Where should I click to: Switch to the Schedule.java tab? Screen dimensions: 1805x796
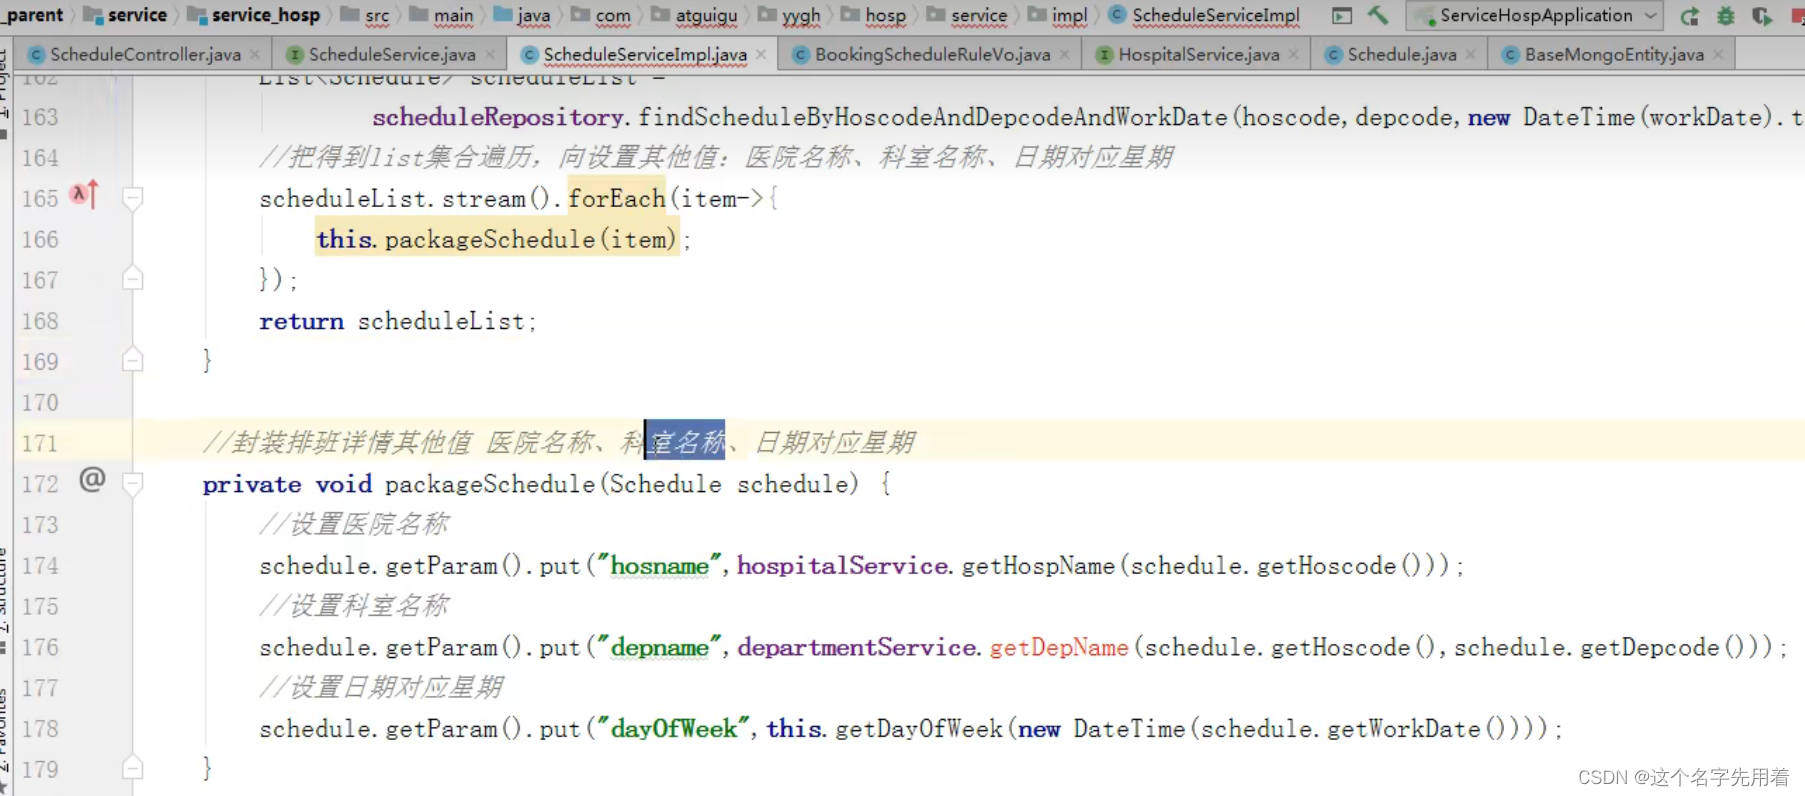click(x=1401, y=54)
